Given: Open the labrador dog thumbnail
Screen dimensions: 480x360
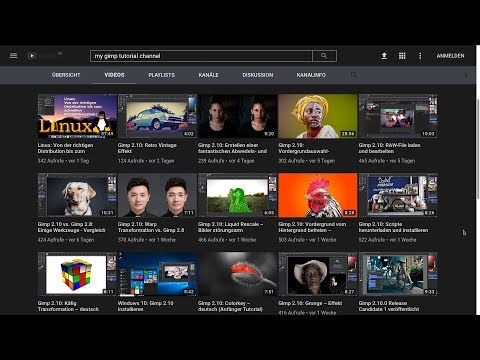Looking at the screenshot, I should pos(77,195).
